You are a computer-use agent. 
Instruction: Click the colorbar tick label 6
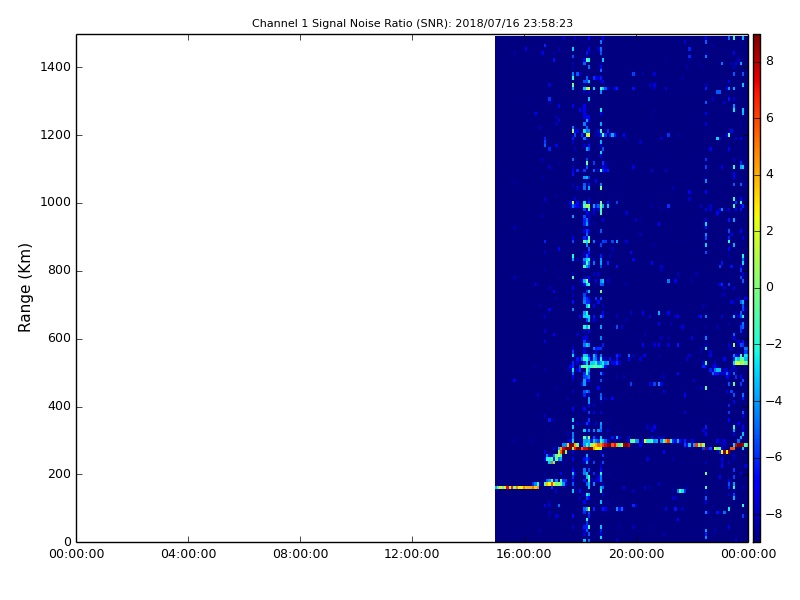click(770, 118)
